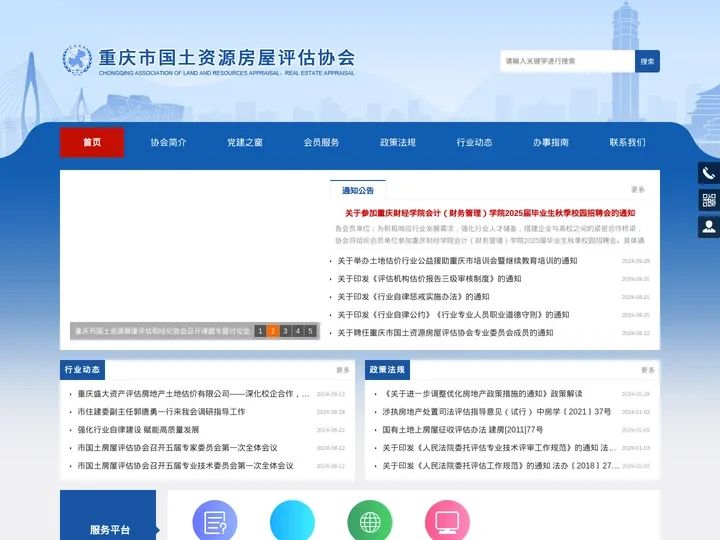
Task: Open 行业自律惩戒实施办法 notice
Action: pyautogui.click(x=413, y=297)
